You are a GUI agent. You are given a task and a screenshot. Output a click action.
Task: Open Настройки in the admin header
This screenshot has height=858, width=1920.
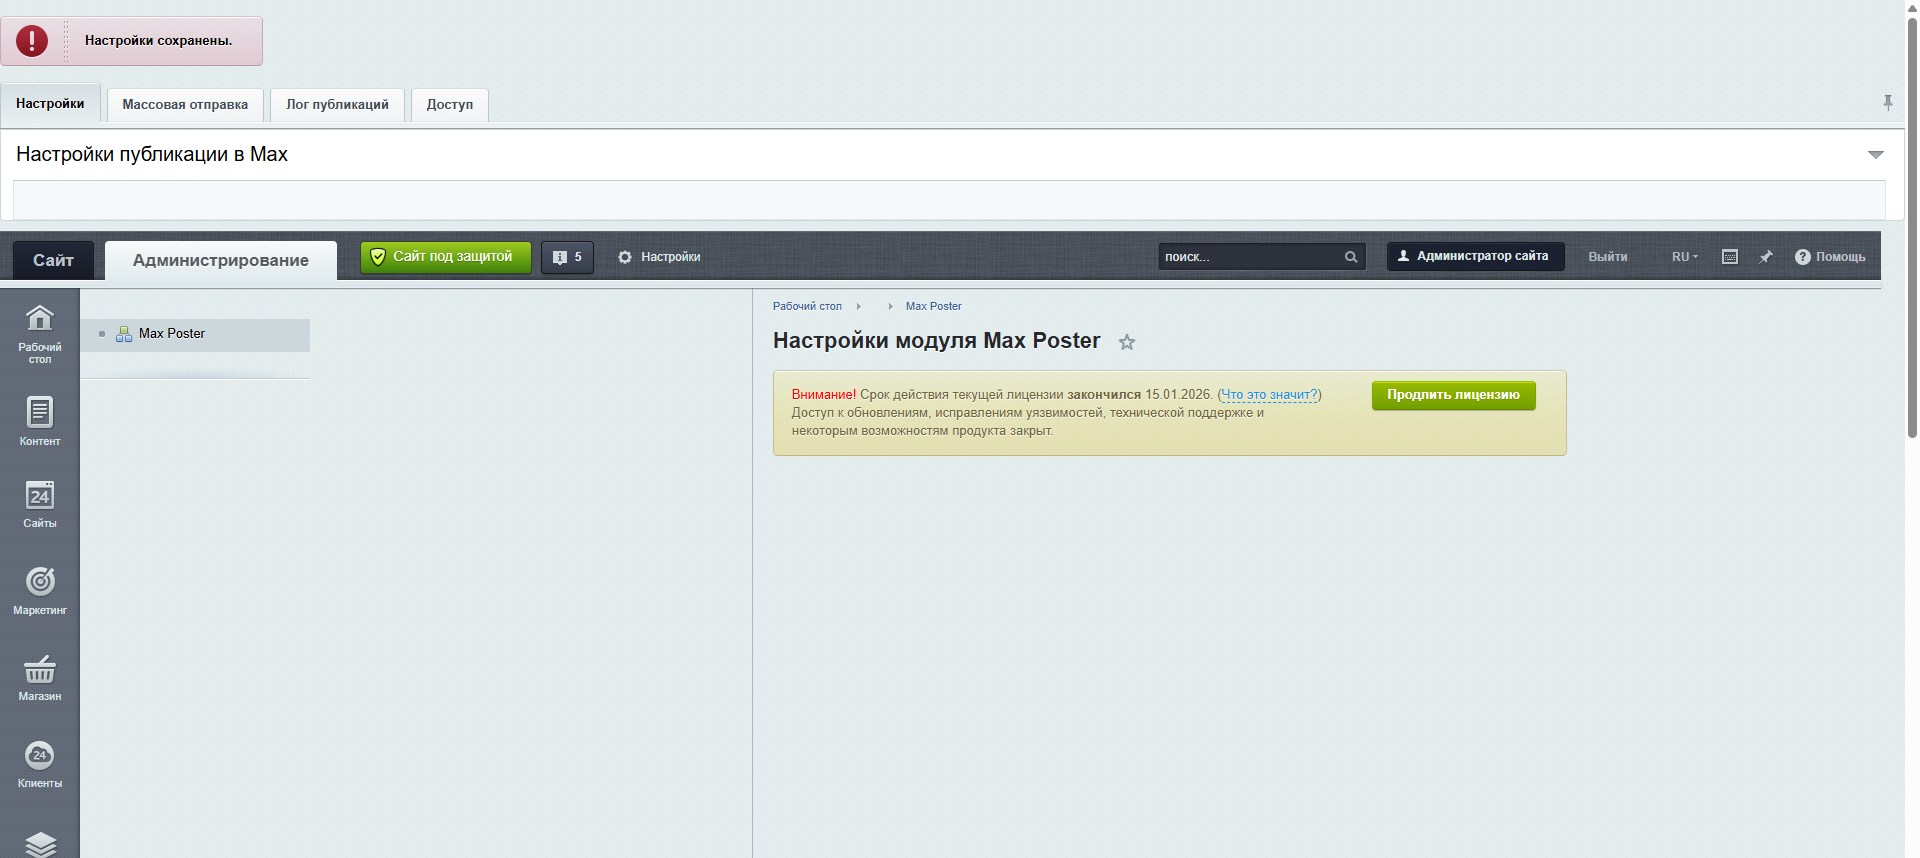(659, 257)
